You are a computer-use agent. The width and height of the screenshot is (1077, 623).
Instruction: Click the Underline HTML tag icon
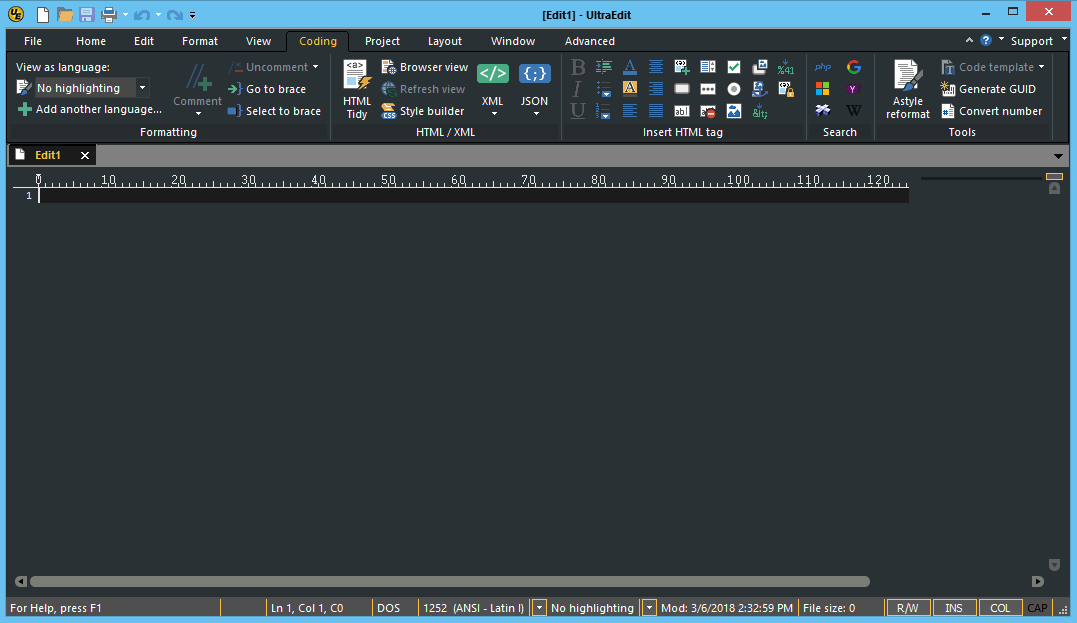click(x=578, y=111)
